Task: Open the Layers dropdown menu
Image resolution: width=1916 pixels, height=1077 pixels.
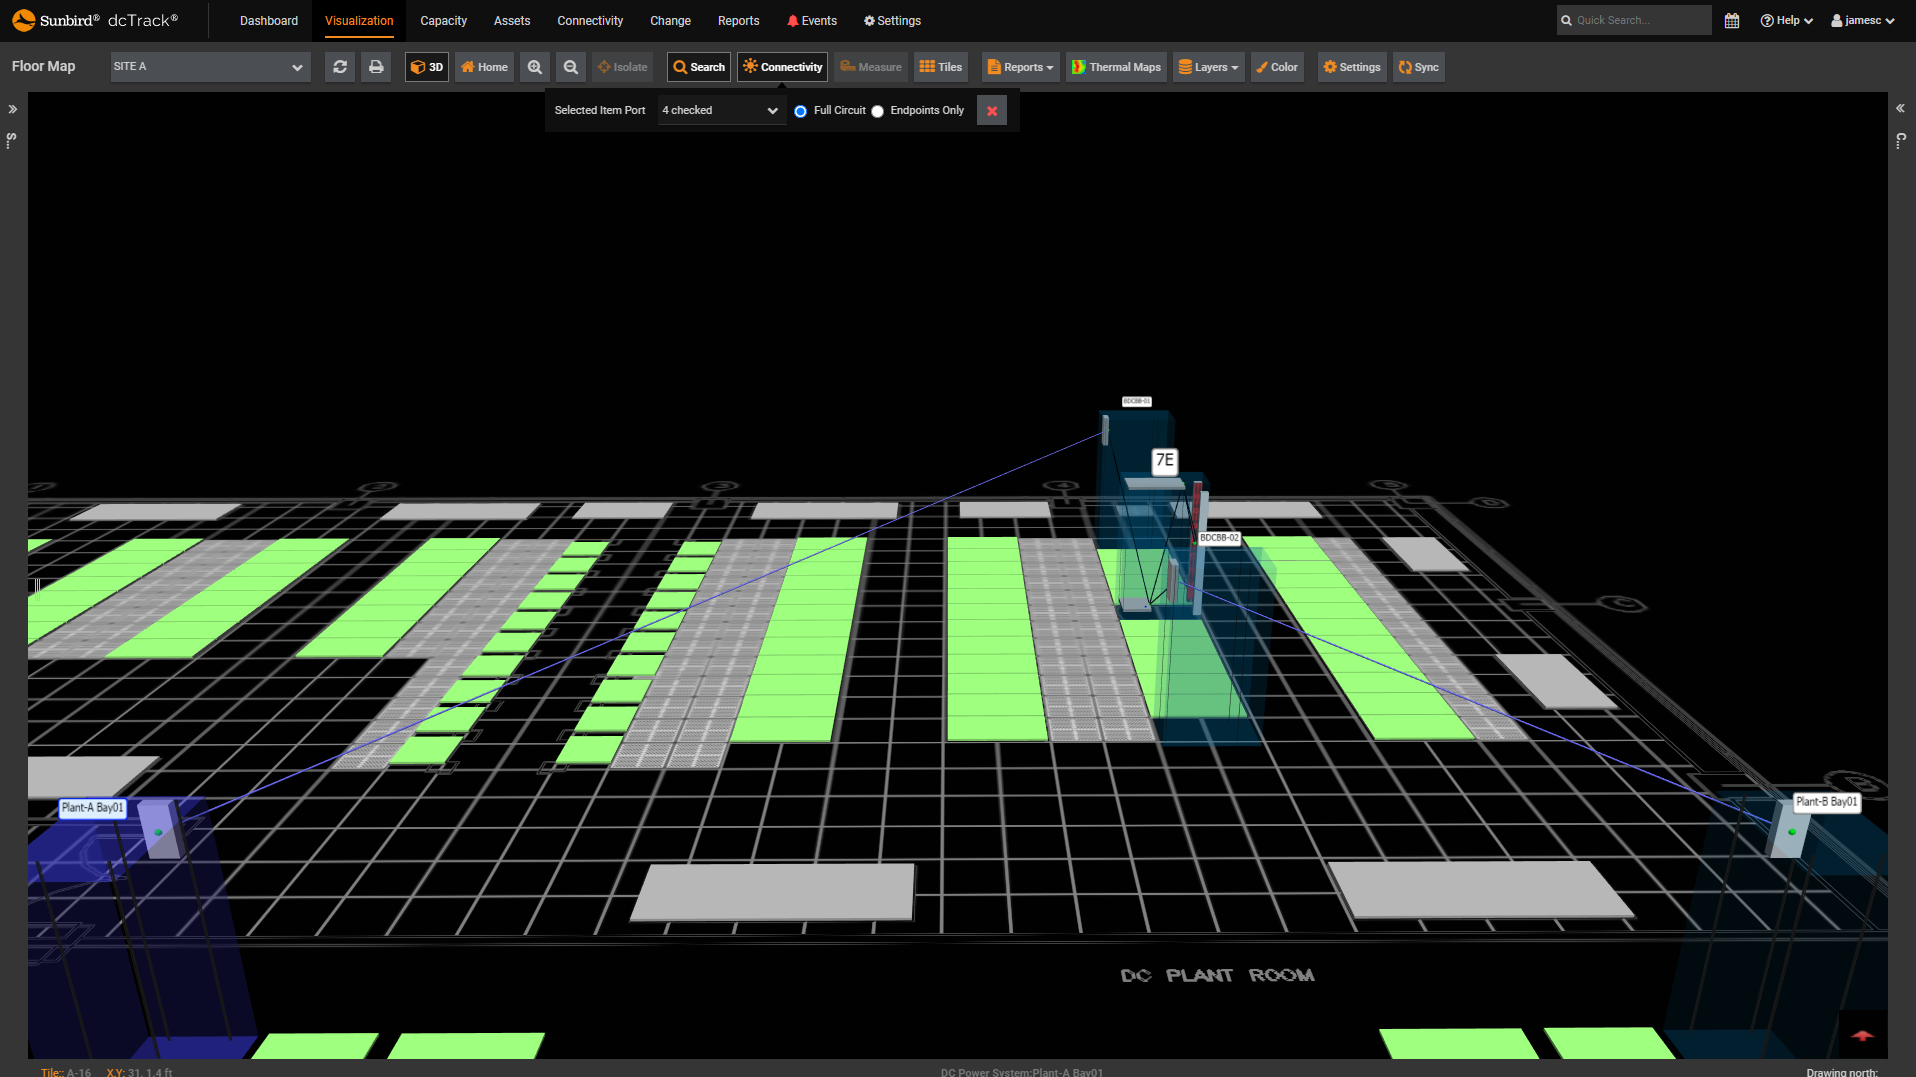Action: [1208, 67]
